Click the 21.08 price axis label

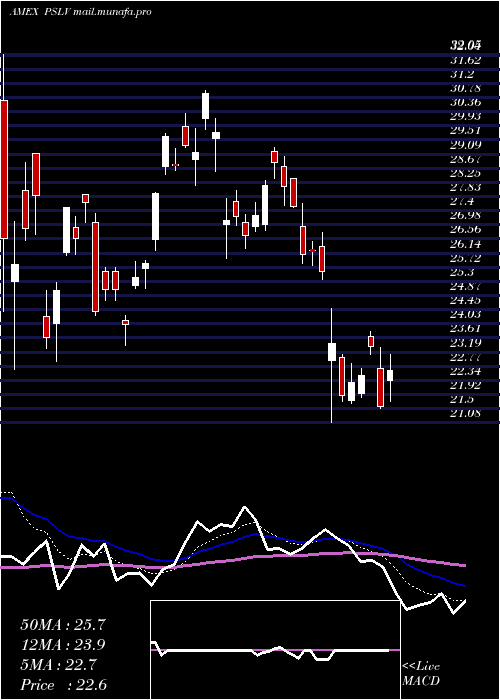[x=466, y=413]
